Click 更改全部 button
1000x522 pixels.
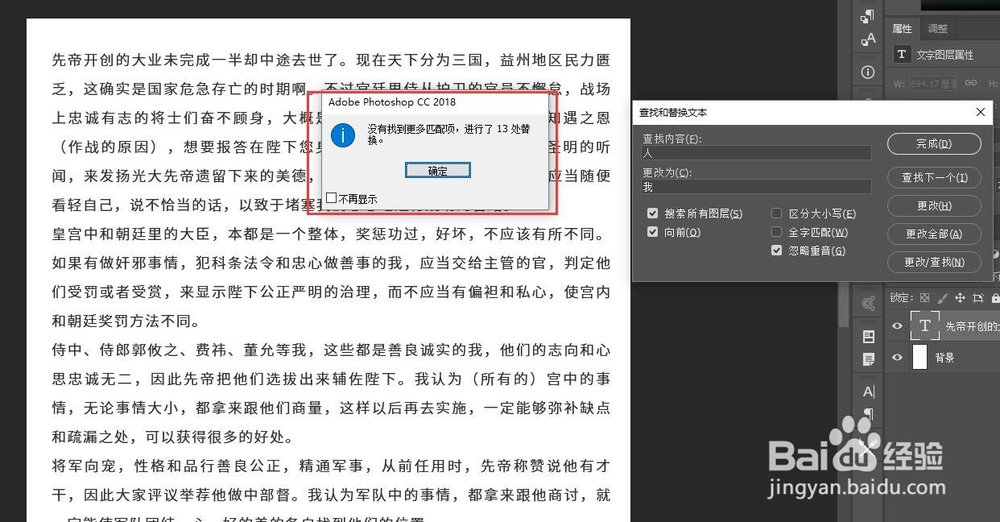[934, 234]
